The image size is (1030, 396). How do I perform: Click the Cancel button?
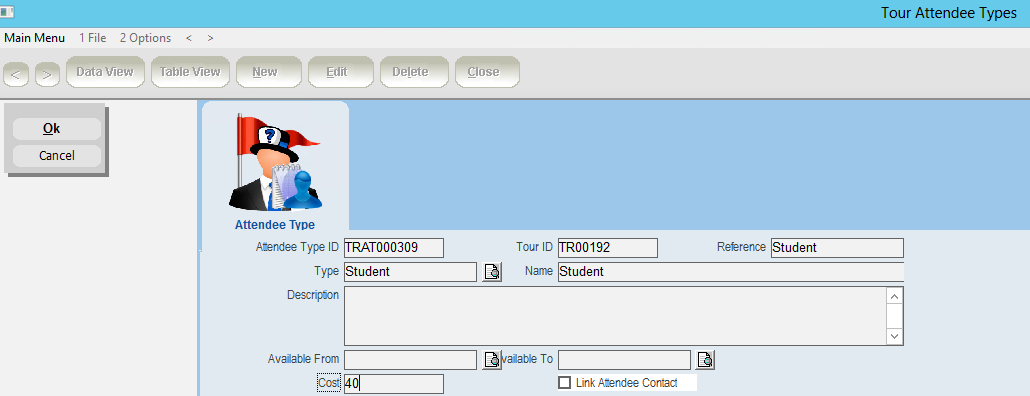[56, 156]
